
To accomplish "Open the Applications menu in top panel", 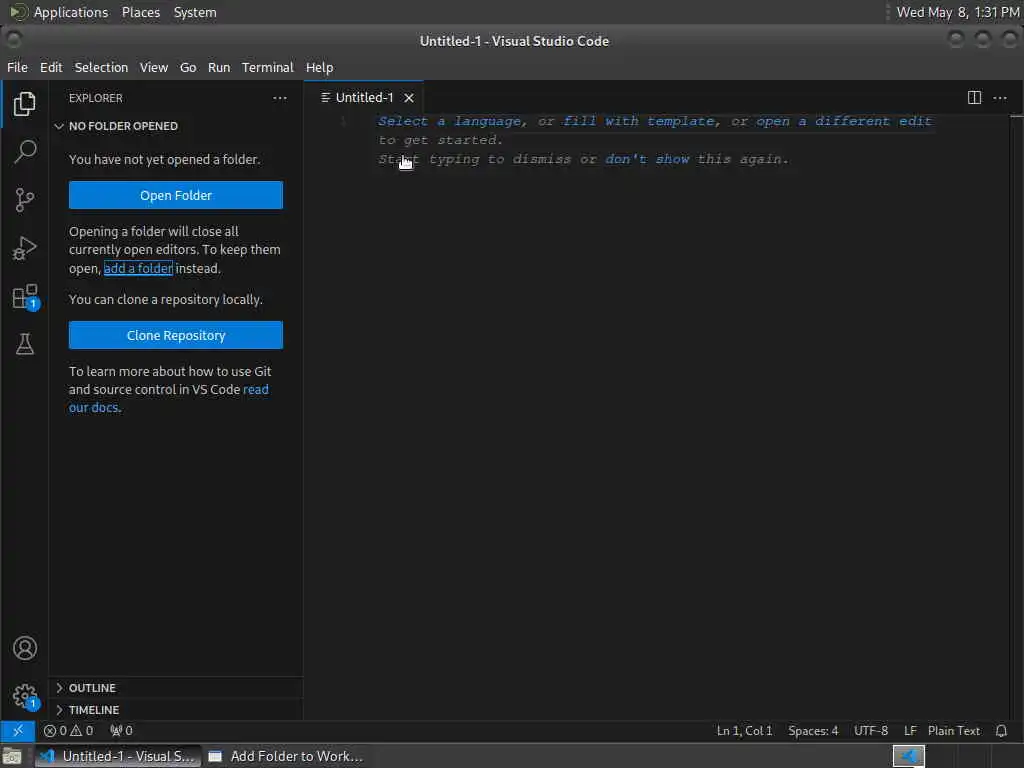I will (x=59, y=12).
